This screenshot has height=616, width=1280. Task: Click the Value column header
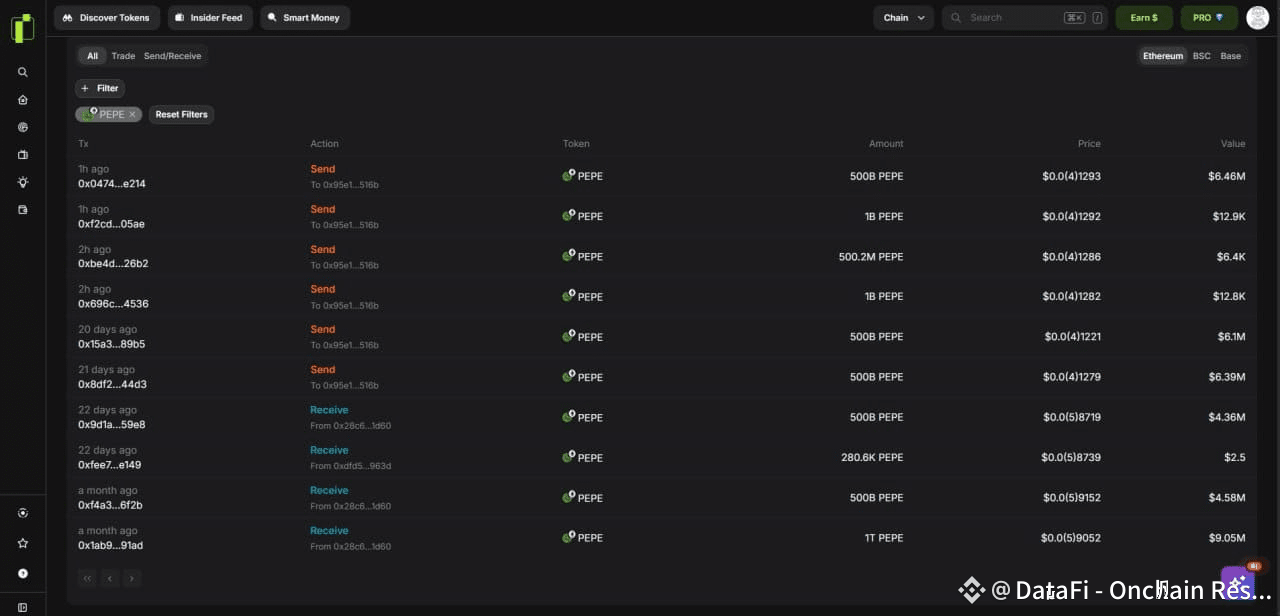[x=1233, y=144]
